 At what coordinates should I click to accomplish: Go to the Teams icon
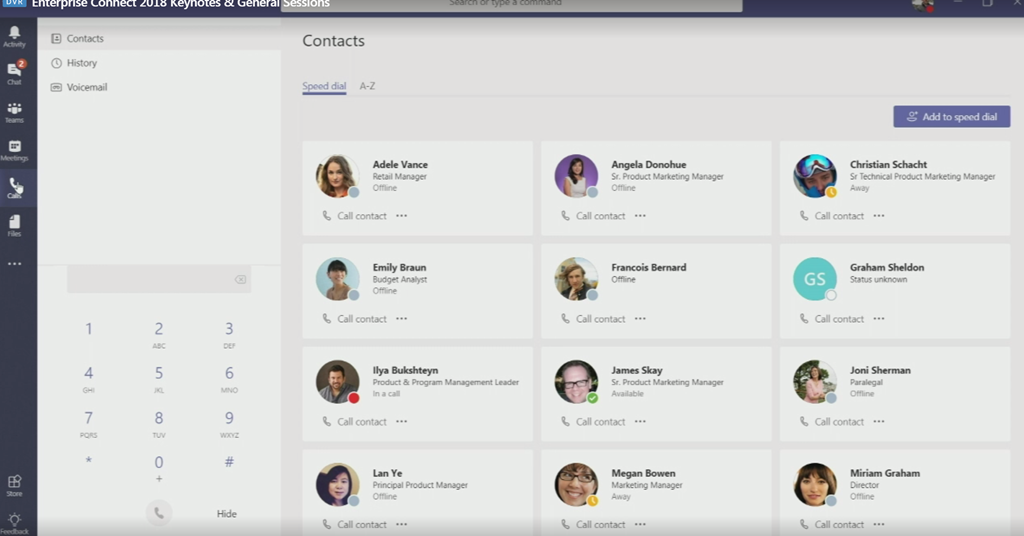[14, 111]
